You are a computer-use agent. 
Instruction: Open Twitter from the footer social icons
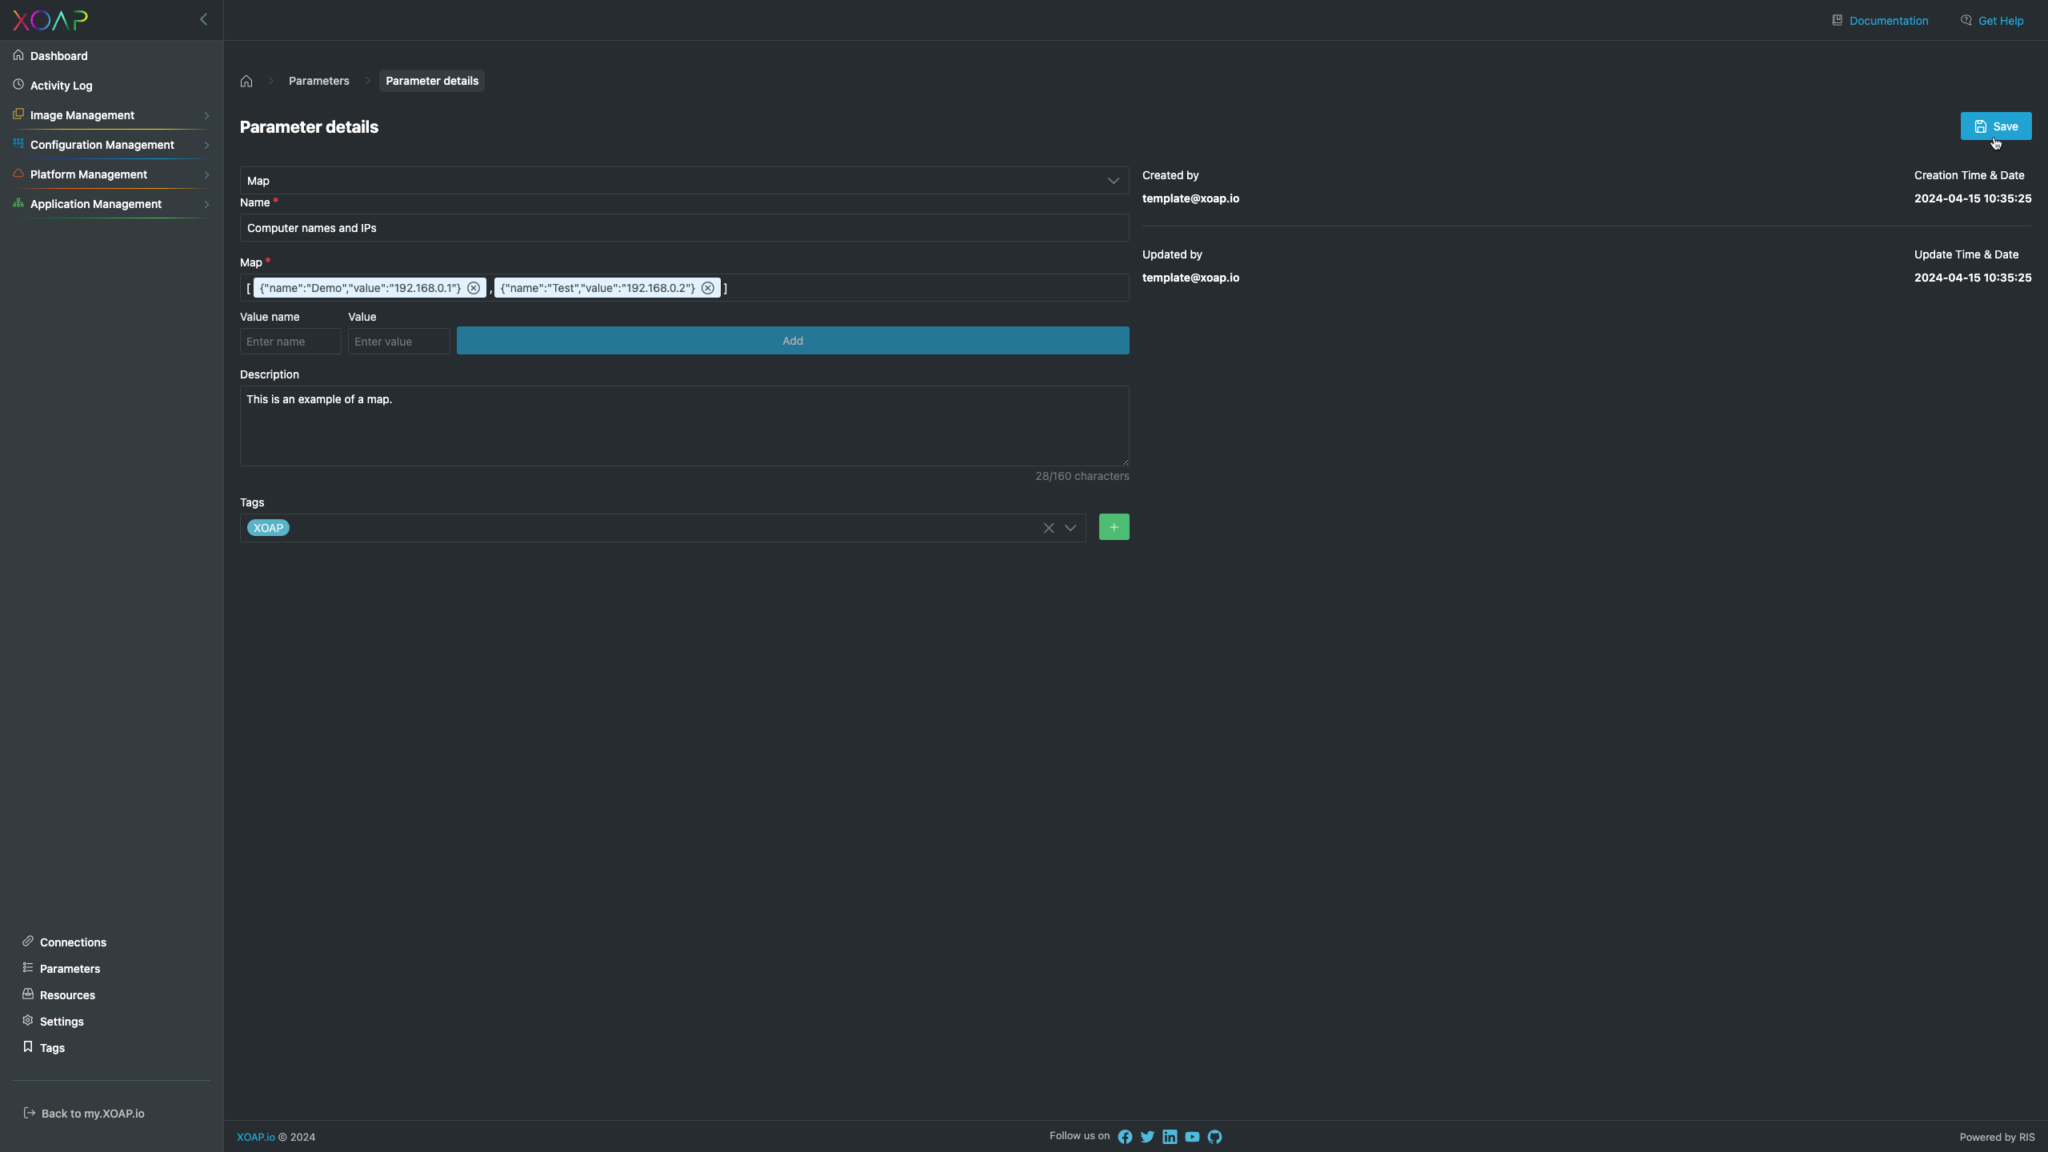[x=1147, y=1136]
